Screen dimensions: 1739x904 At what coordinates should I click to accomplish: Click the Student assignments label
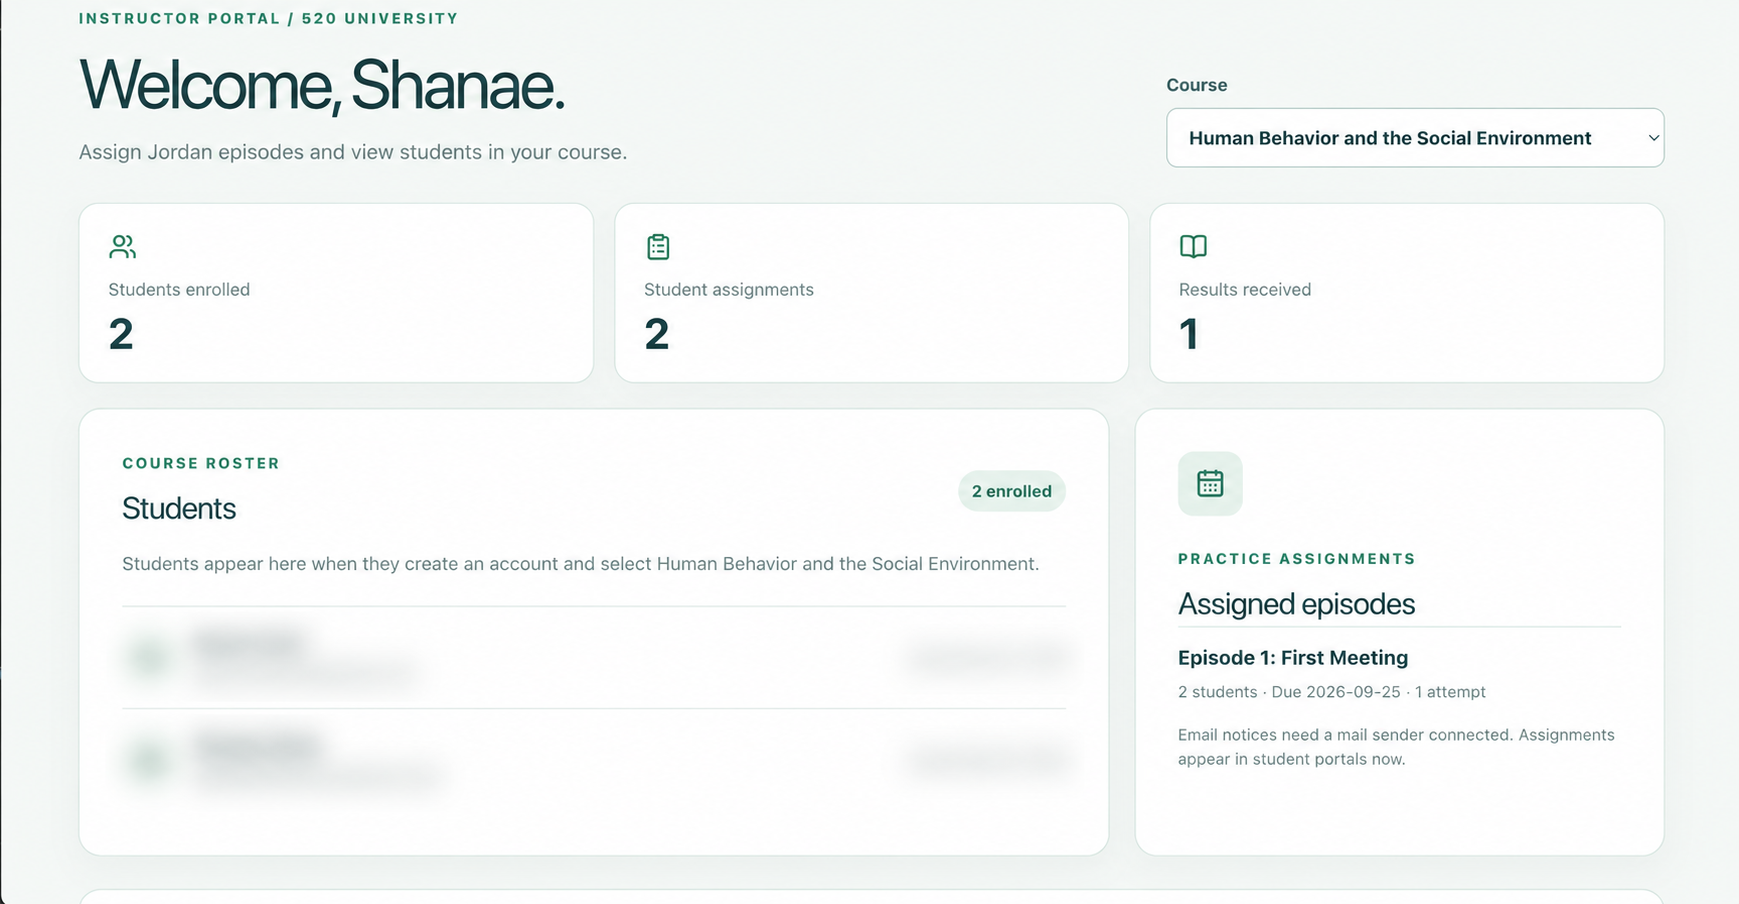point(729,290)
